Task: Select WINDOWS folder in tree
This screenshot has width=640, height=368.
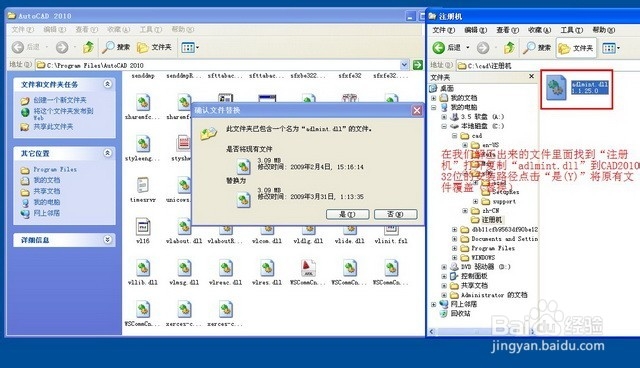Action: pyautogui.click(x=483, y=258)
